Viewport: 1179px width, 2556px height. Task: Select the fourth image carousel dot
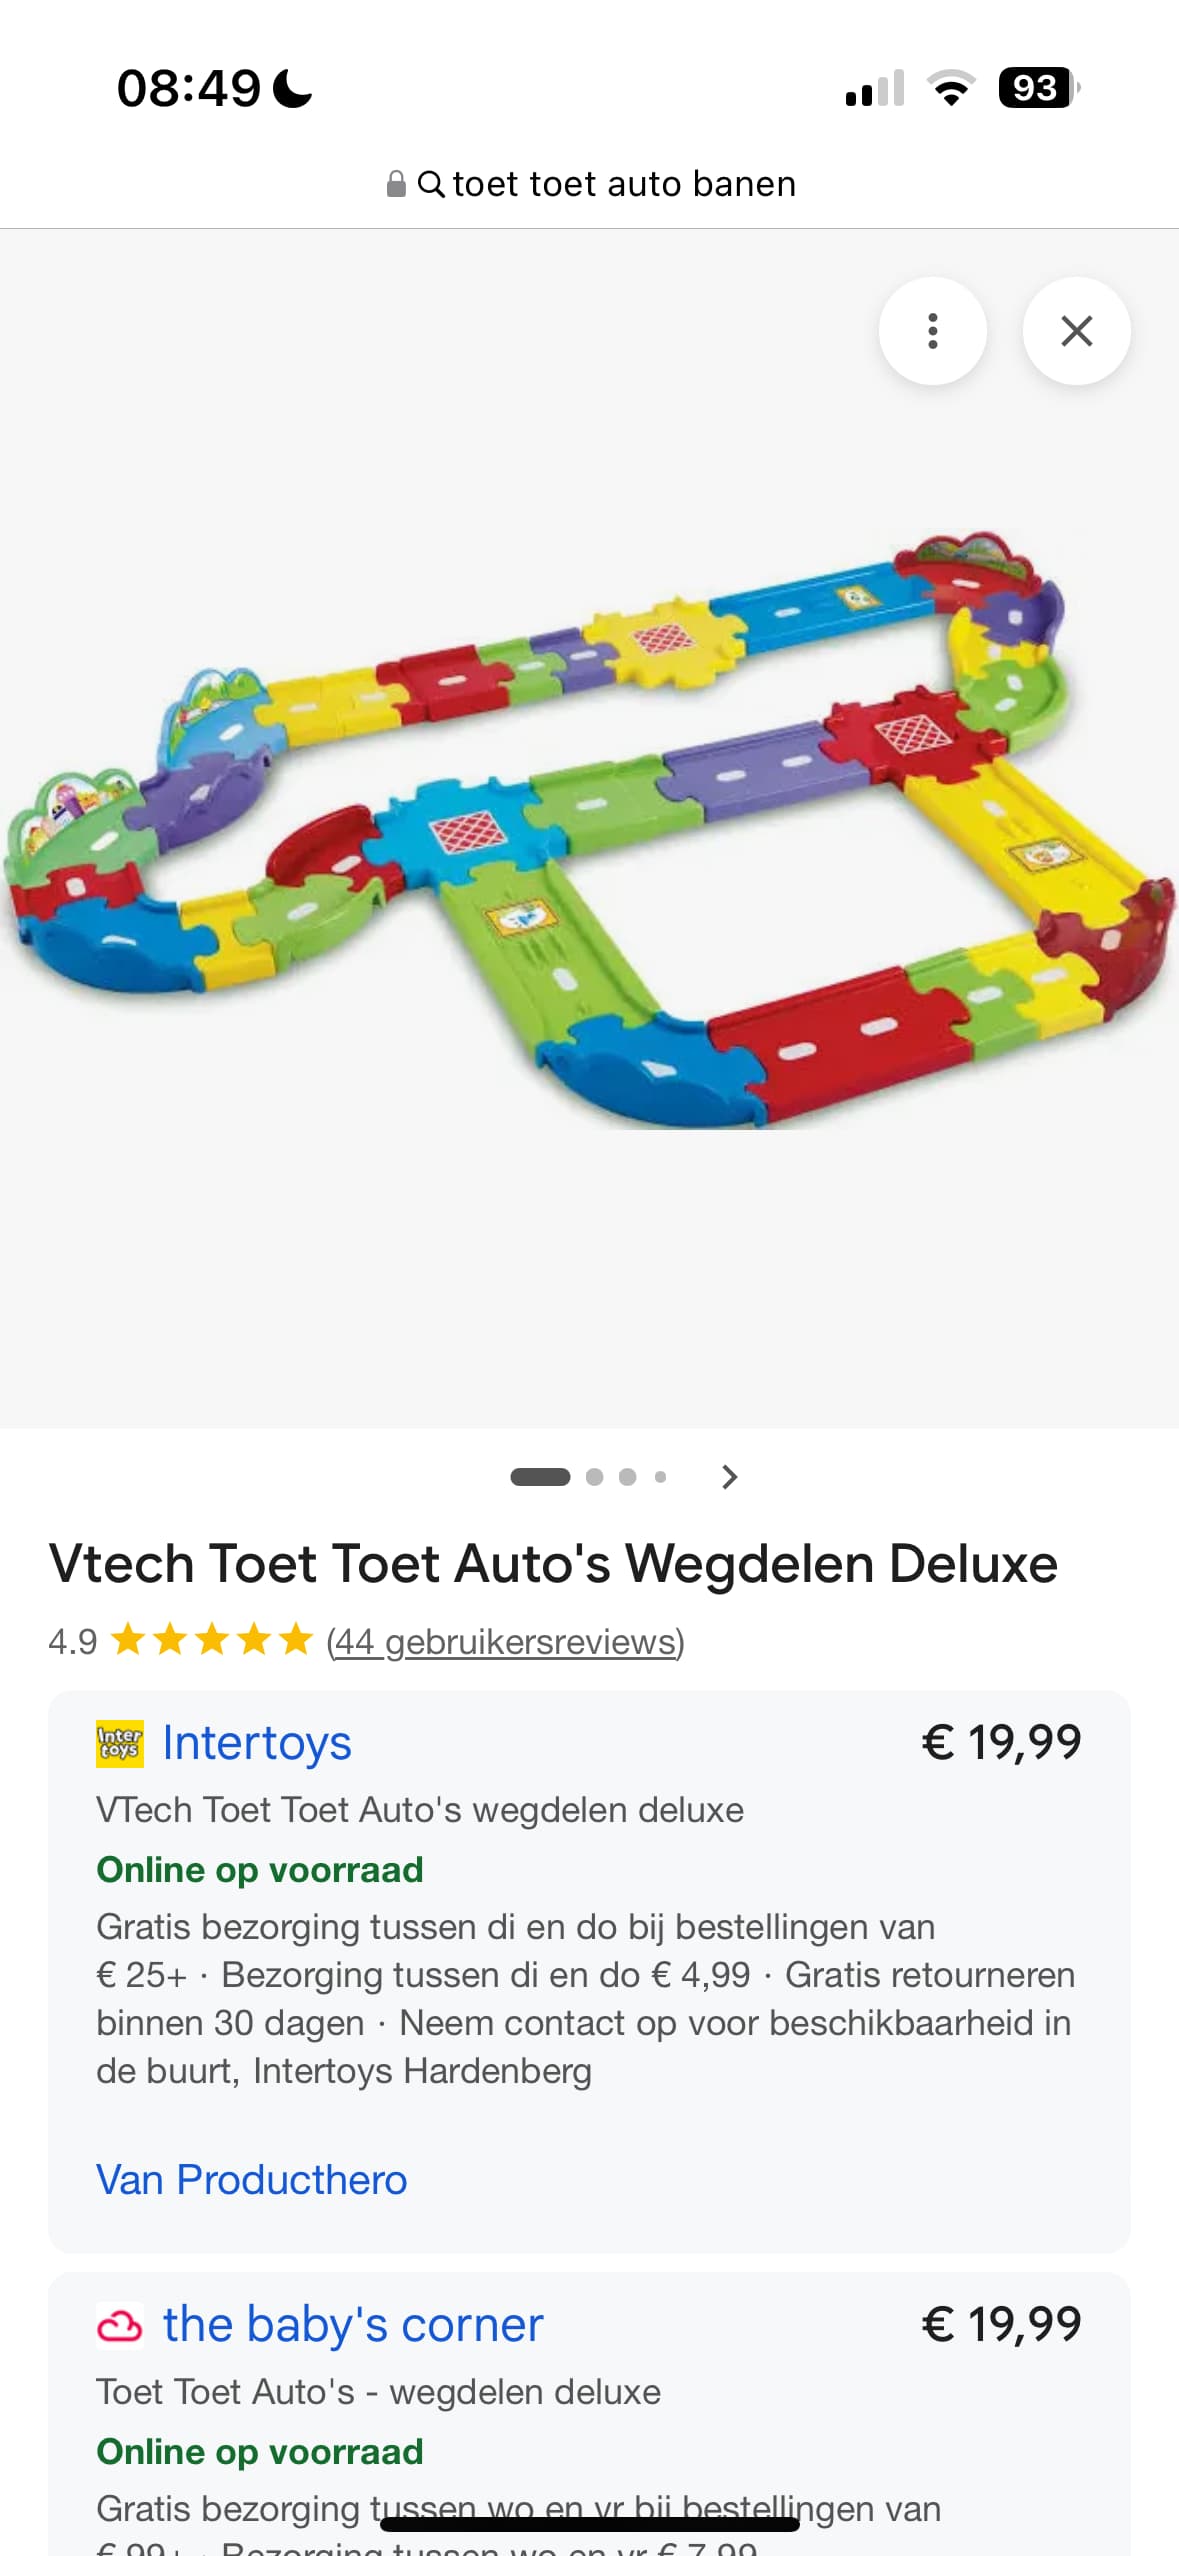pos(660,1477)
